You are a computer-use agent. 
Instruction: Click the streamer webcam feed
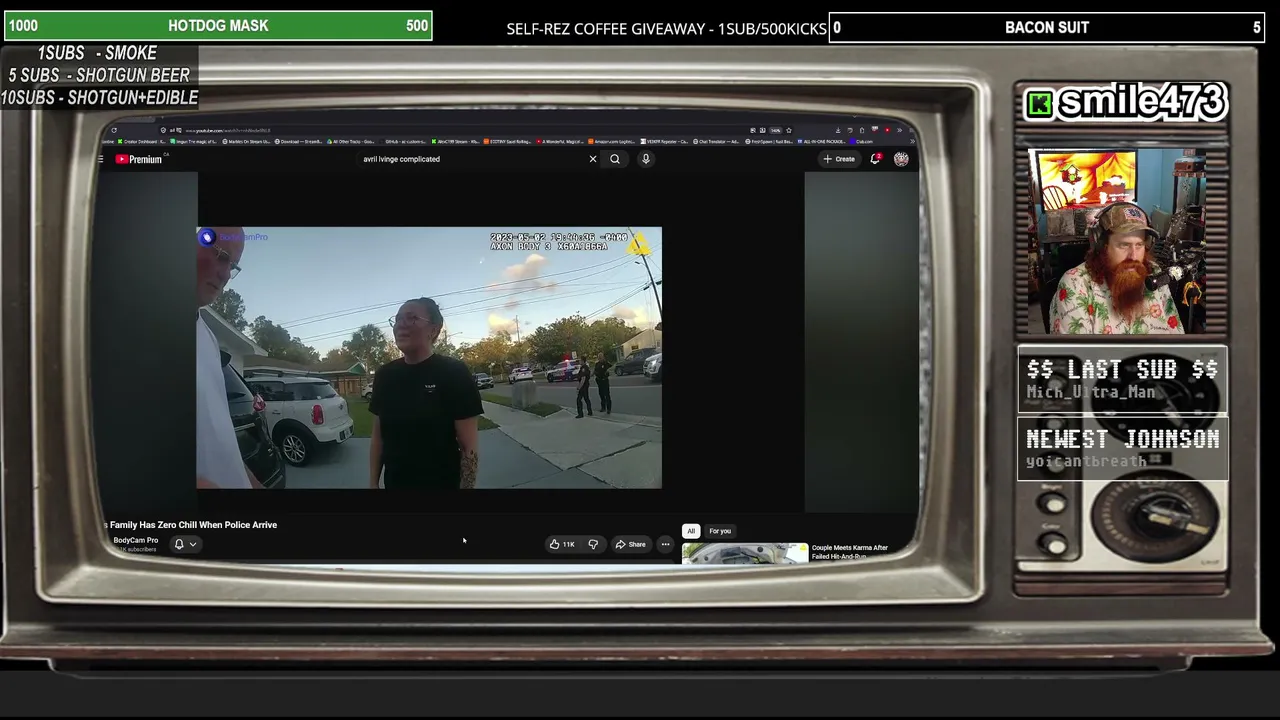(1116, 242)
